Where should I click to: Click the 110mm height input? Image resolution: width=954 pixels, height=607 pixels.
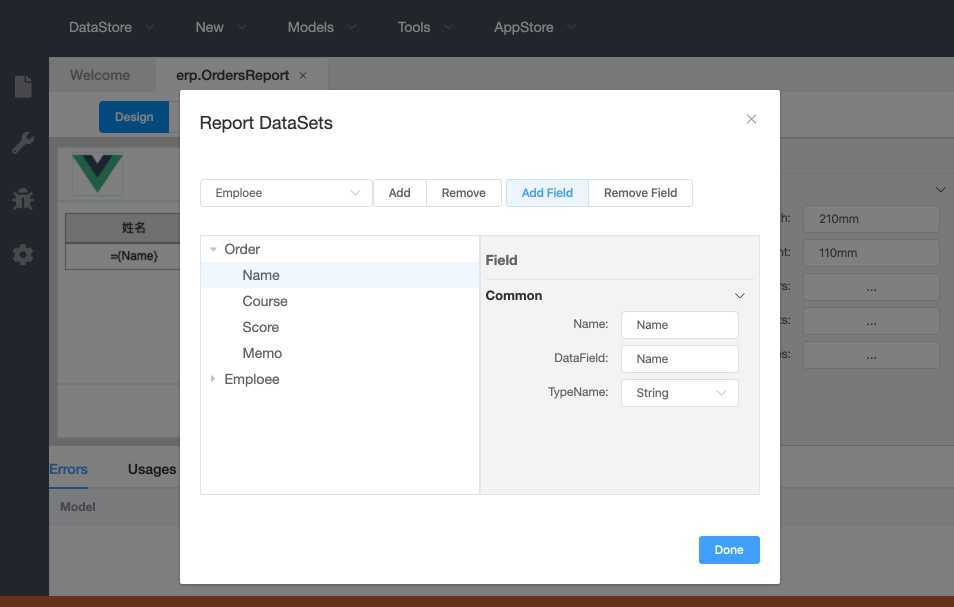coord(871,253)
